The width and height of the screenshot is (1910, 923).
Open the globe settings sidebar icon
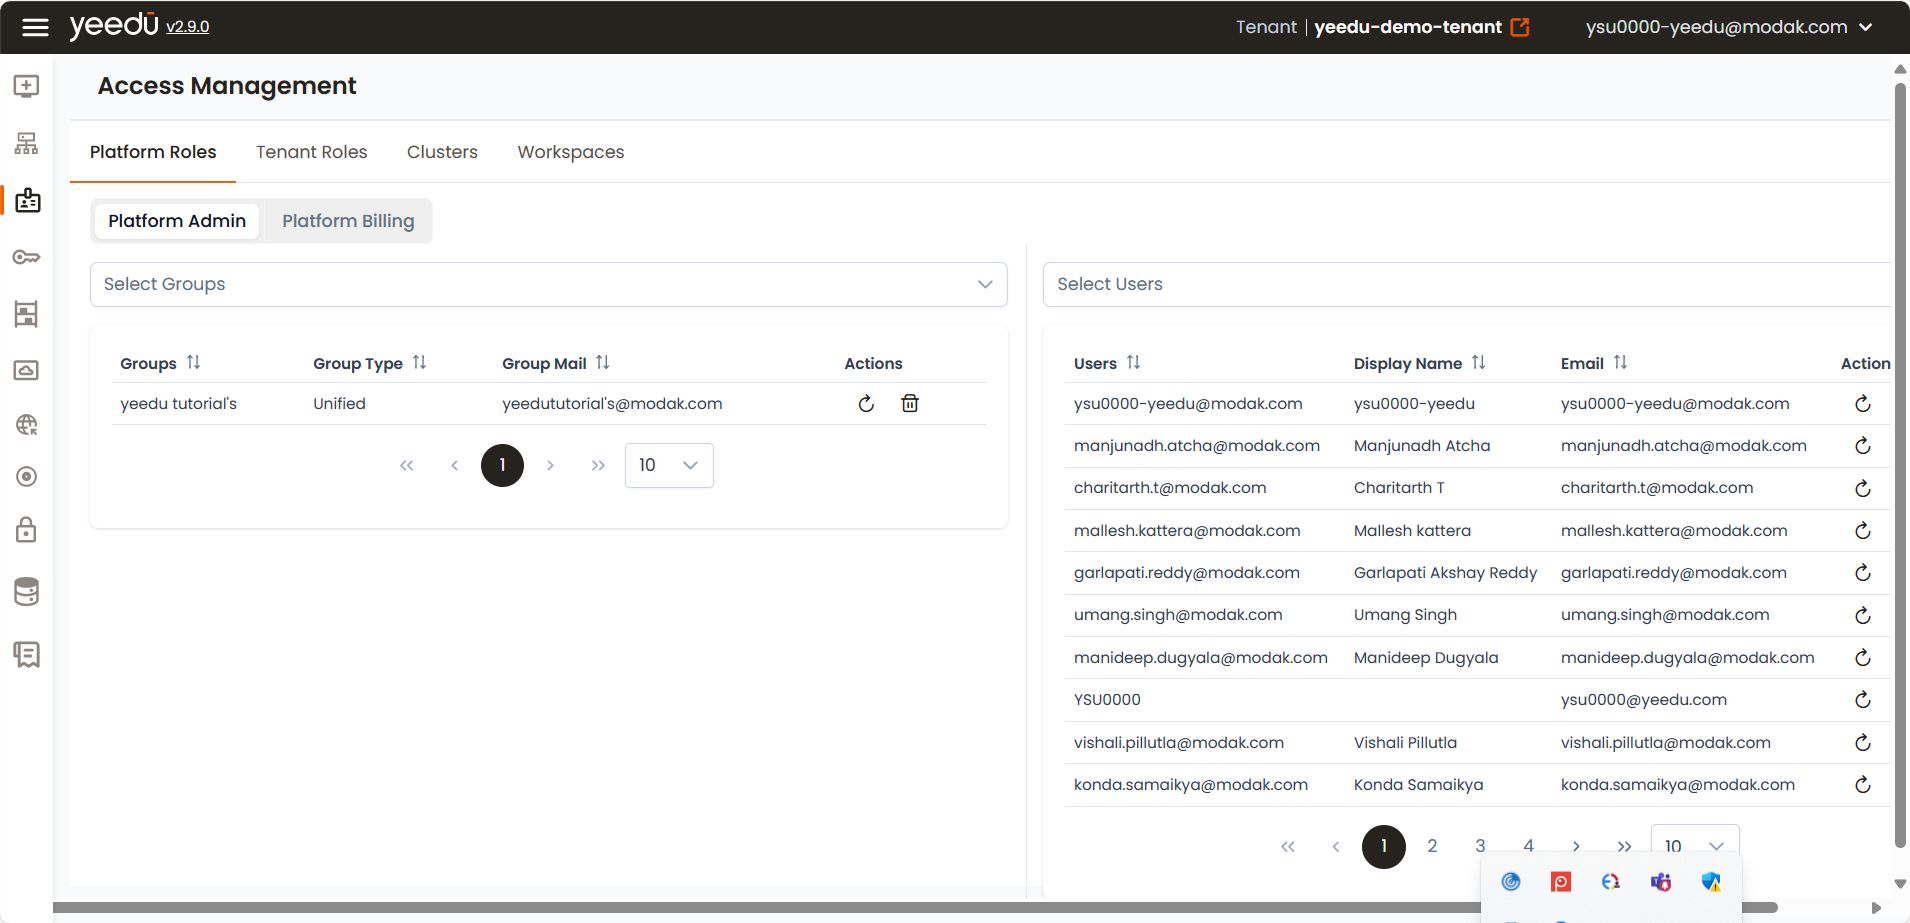pyautogui.click(x=27, y=425)
